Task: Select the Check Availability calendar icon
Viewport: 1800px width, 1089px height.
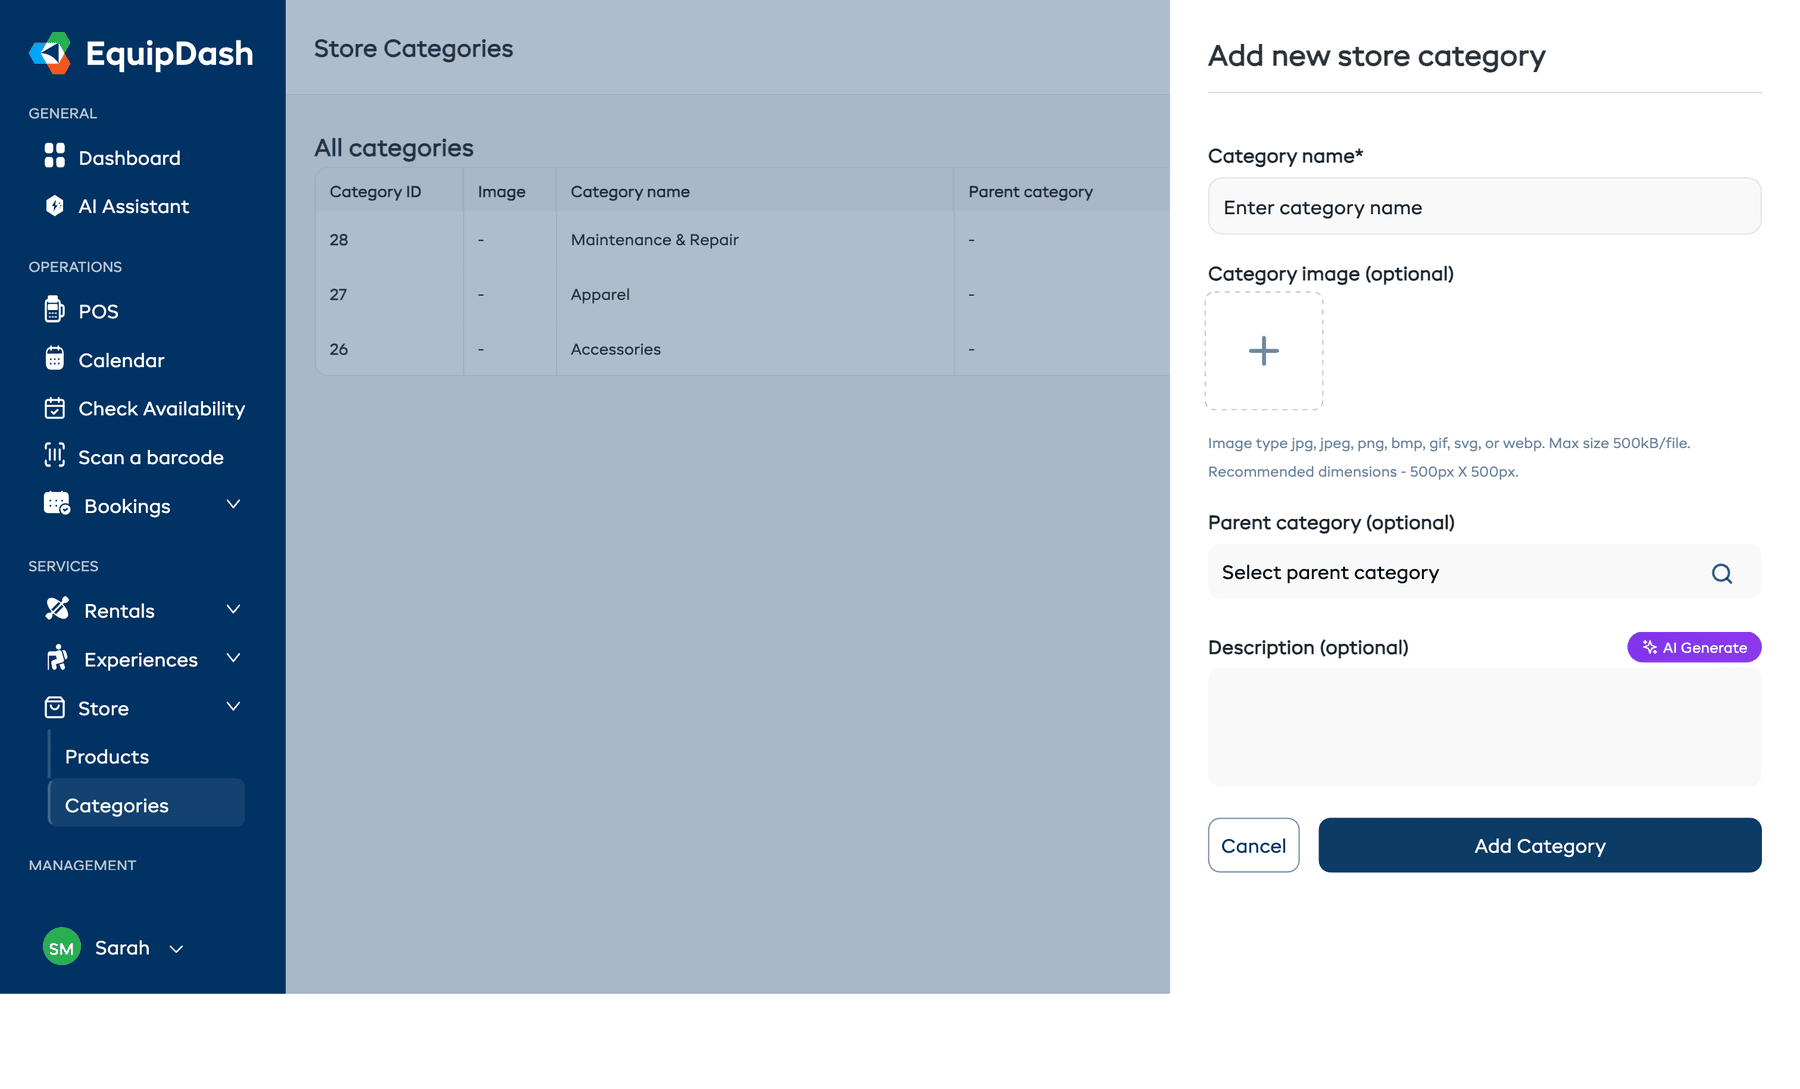Action: 55,408
